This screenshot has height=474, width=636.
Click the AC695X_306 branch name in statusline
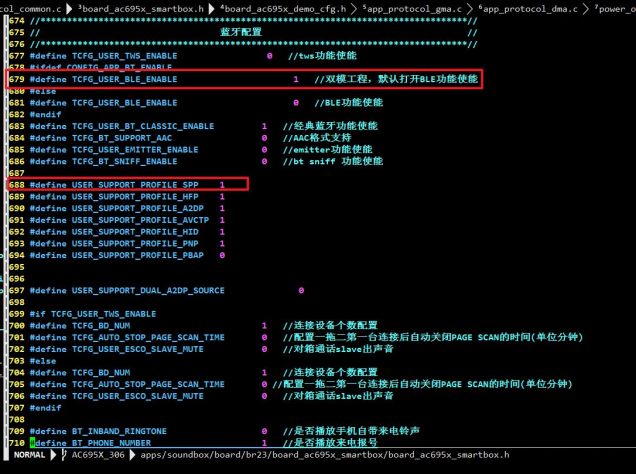tap(98, 455)
